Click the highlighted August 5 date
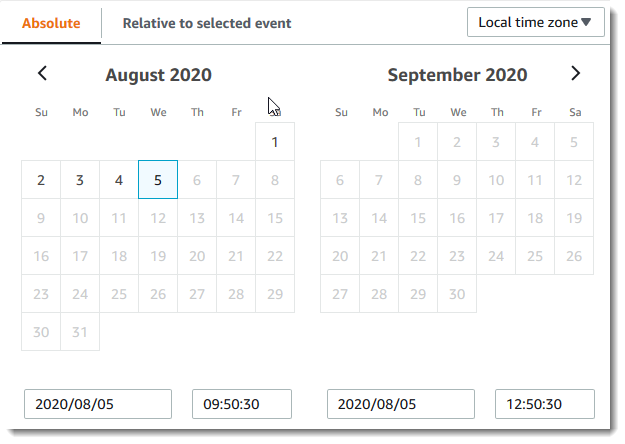 (158, 180)
